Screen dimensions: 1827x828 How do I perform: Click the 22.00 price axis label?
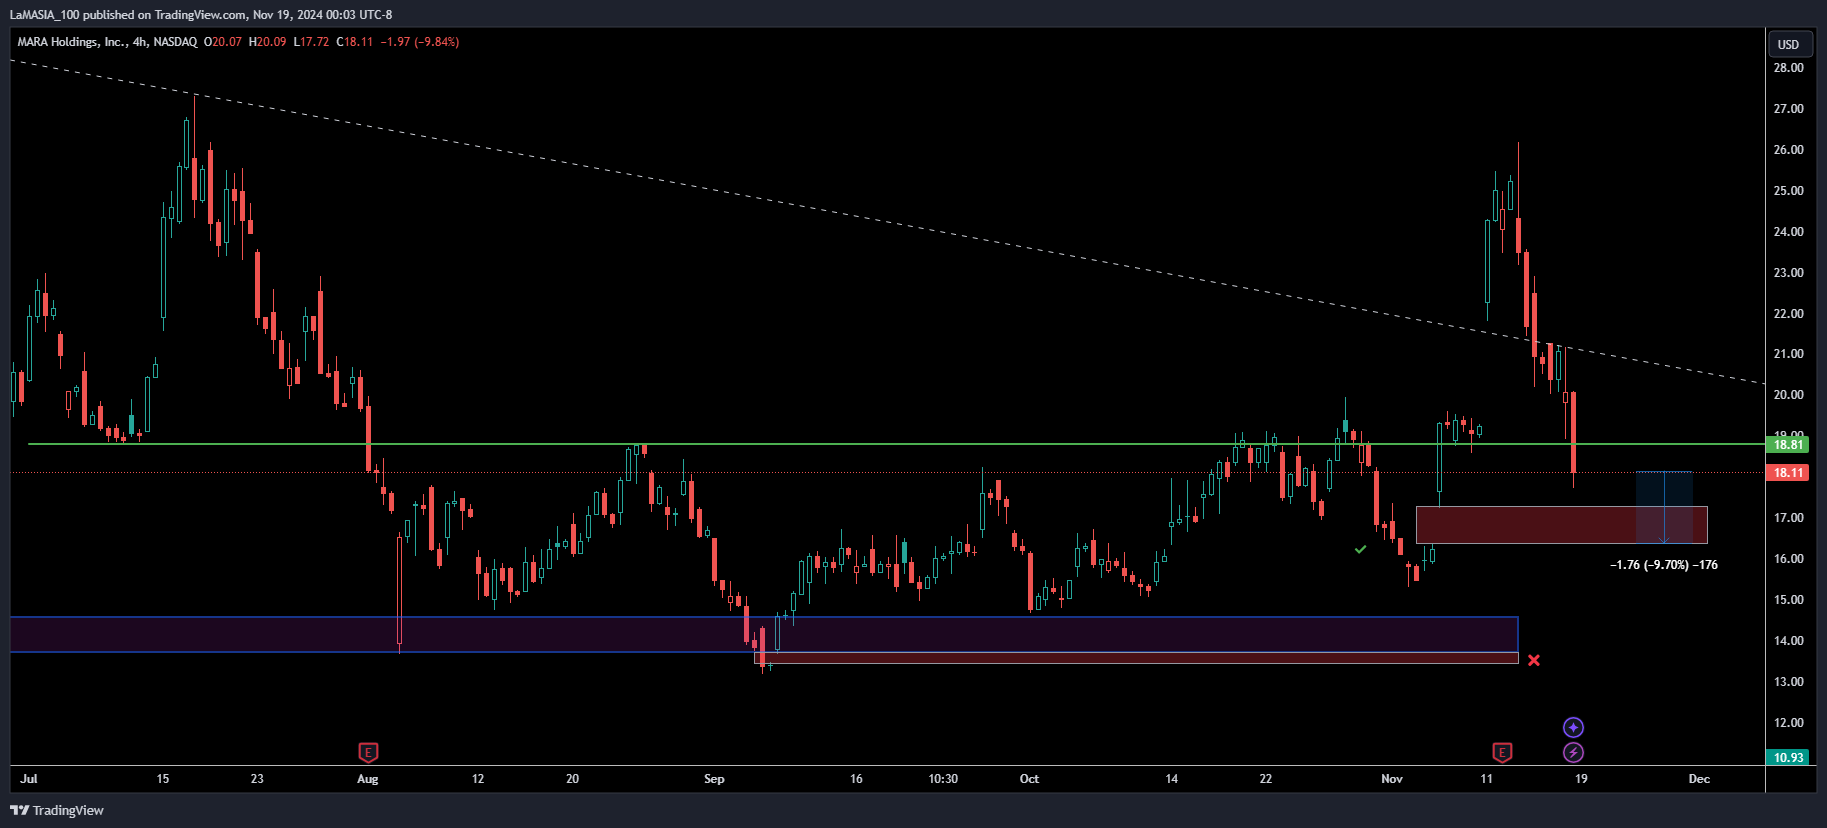point(1788,314)
